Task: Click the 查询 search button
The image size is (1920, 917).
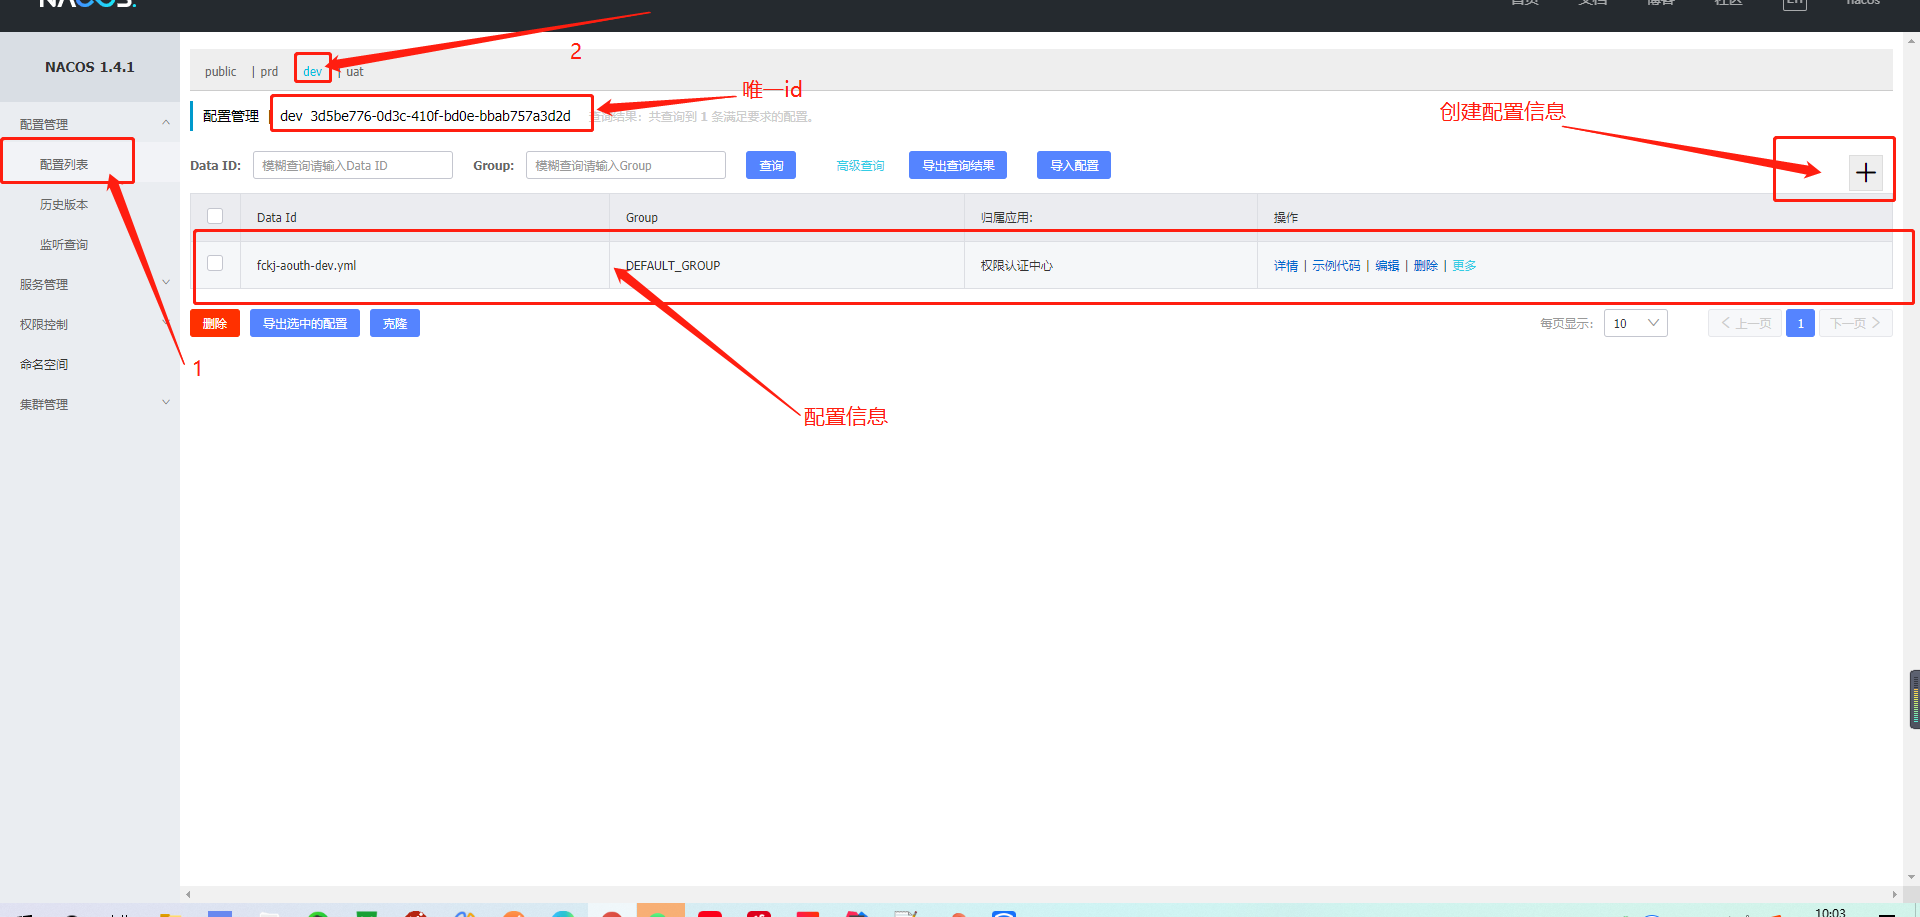Action: (x=770, y=165)
